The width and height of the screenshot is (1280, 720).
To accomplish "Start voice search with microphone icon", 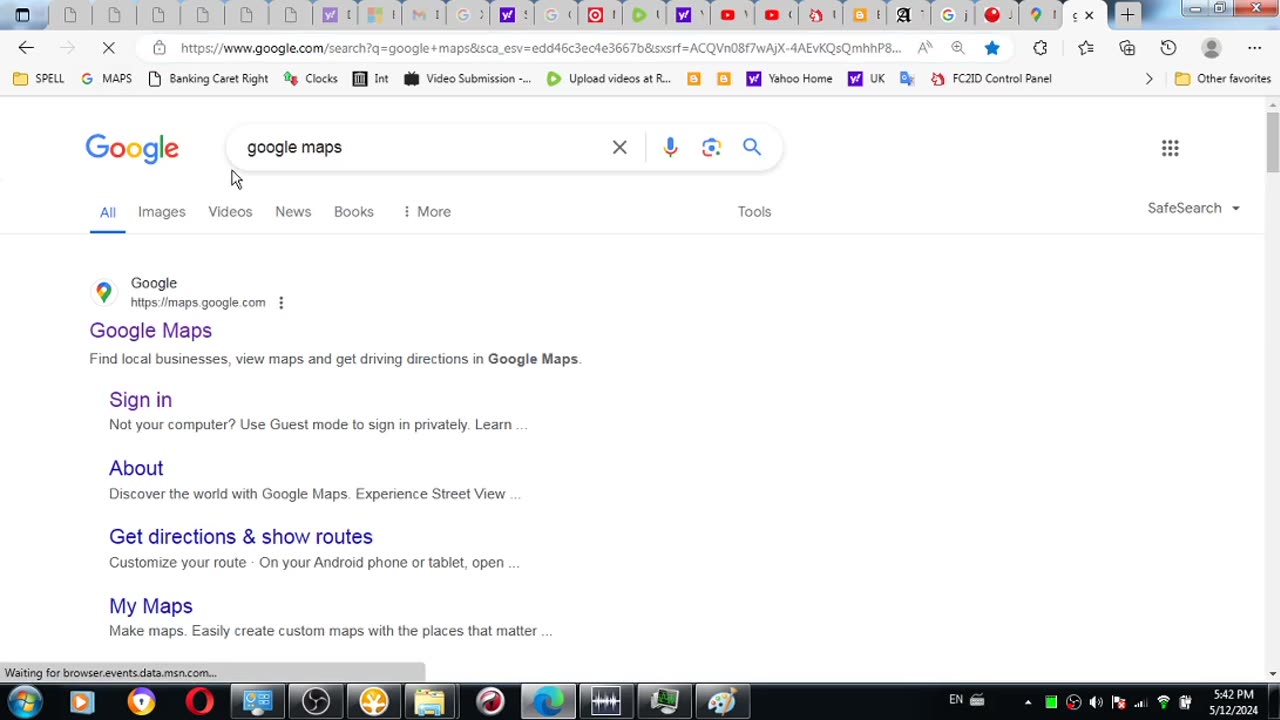I will click(670, 148).
